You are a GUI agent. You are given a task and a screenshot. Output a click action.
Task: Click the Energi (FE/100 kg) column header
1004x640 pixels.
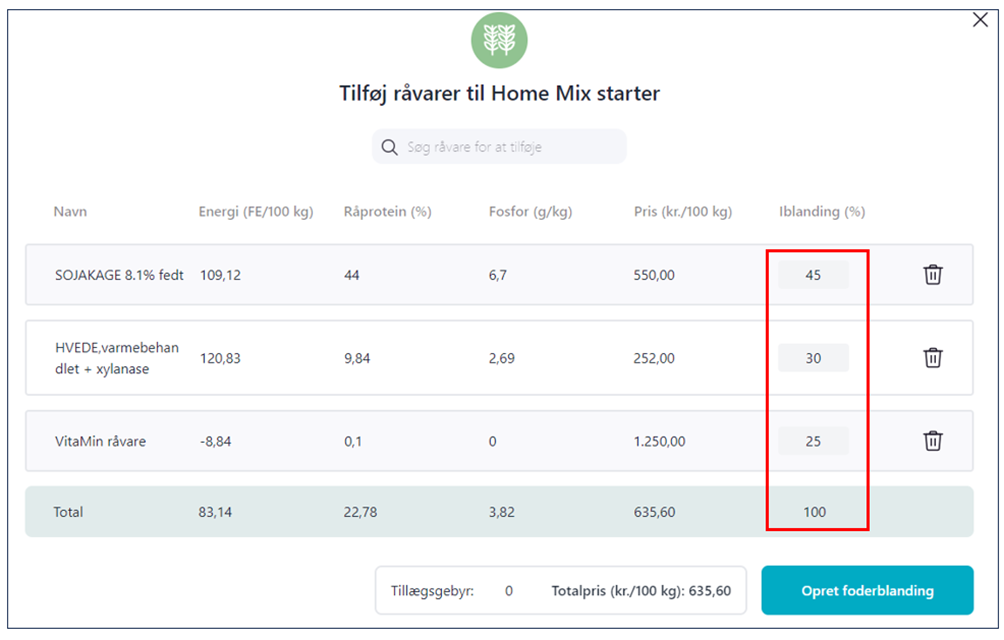pyautogui.click(x=256, y=212)
